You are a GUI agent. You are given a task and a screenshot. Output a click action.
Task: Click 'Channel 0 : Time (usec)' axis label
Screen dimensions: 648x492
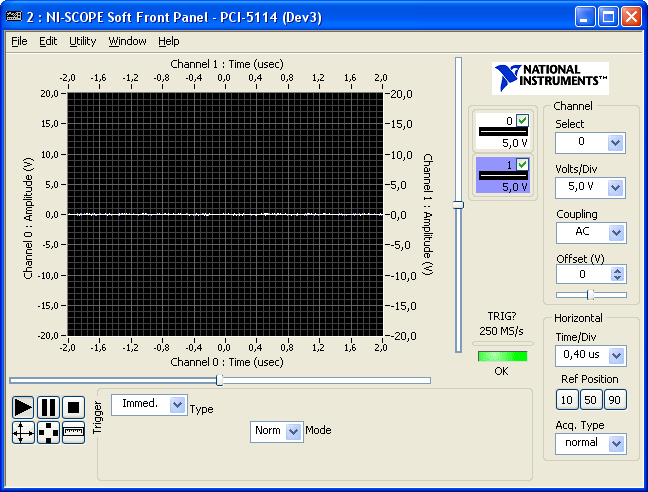tap(227, 362)
